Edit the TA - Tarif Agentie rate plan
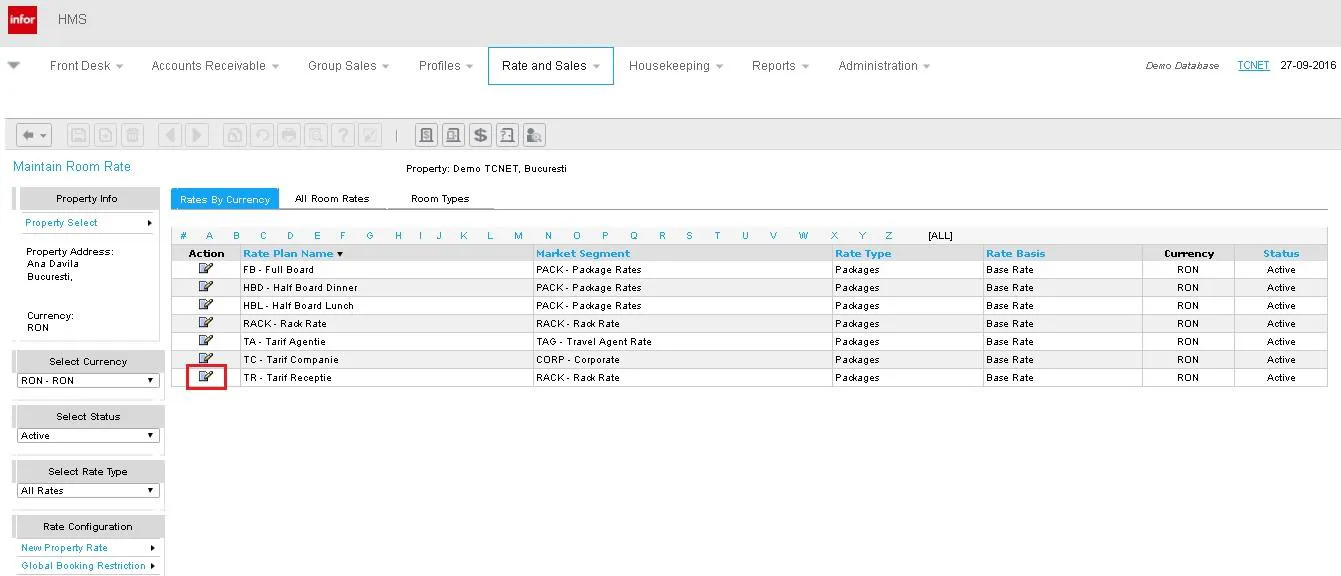1341x576 pixels. coord(206,340)
